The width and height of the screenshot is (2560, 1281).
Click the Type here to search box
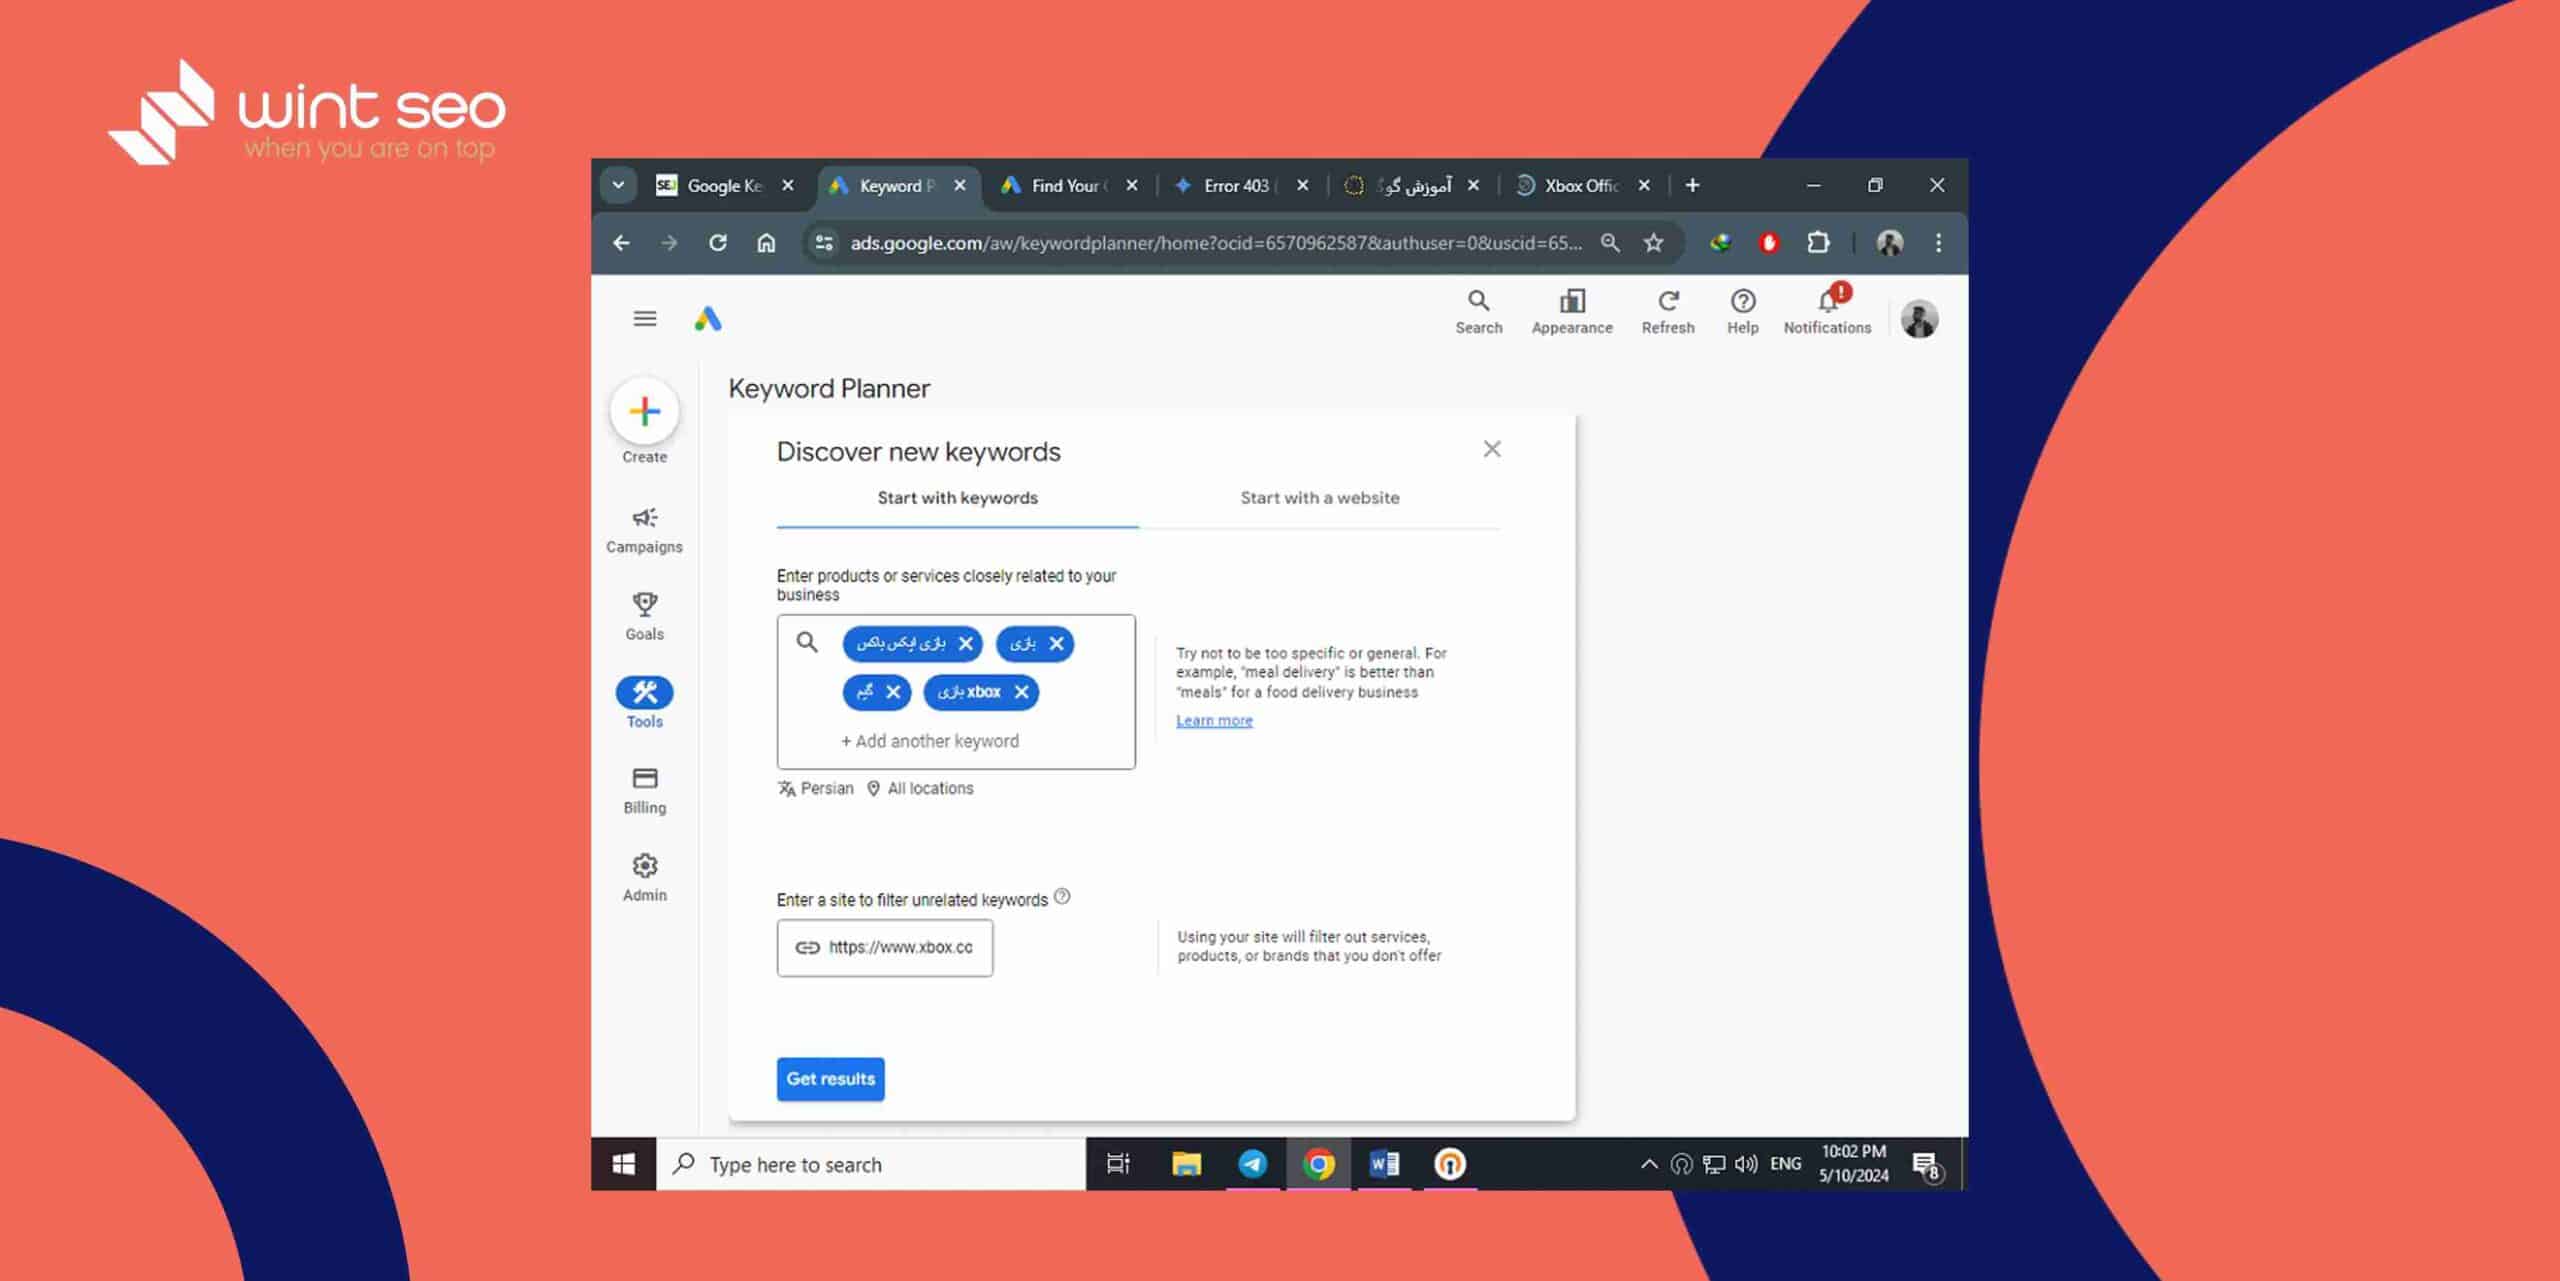(x=871, y=1165)
